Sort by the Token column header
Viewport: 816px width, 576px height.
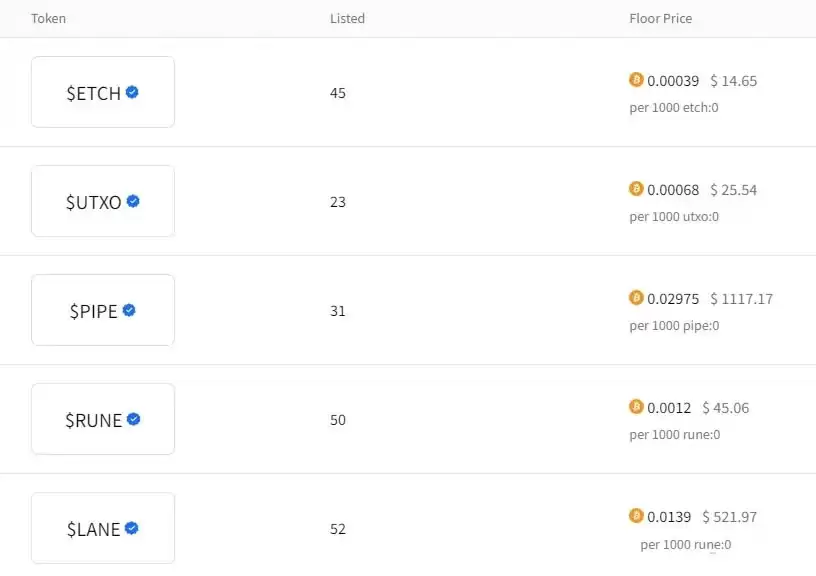click(49, 19)
